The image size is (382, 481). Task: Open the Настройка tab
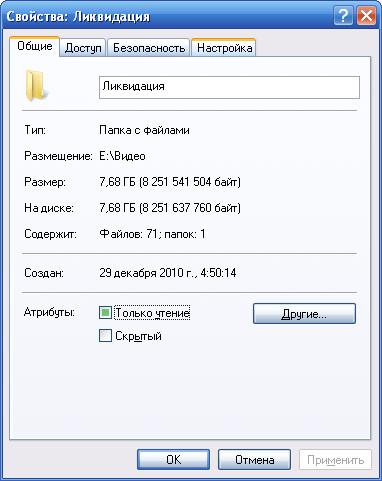coord(224,48)
